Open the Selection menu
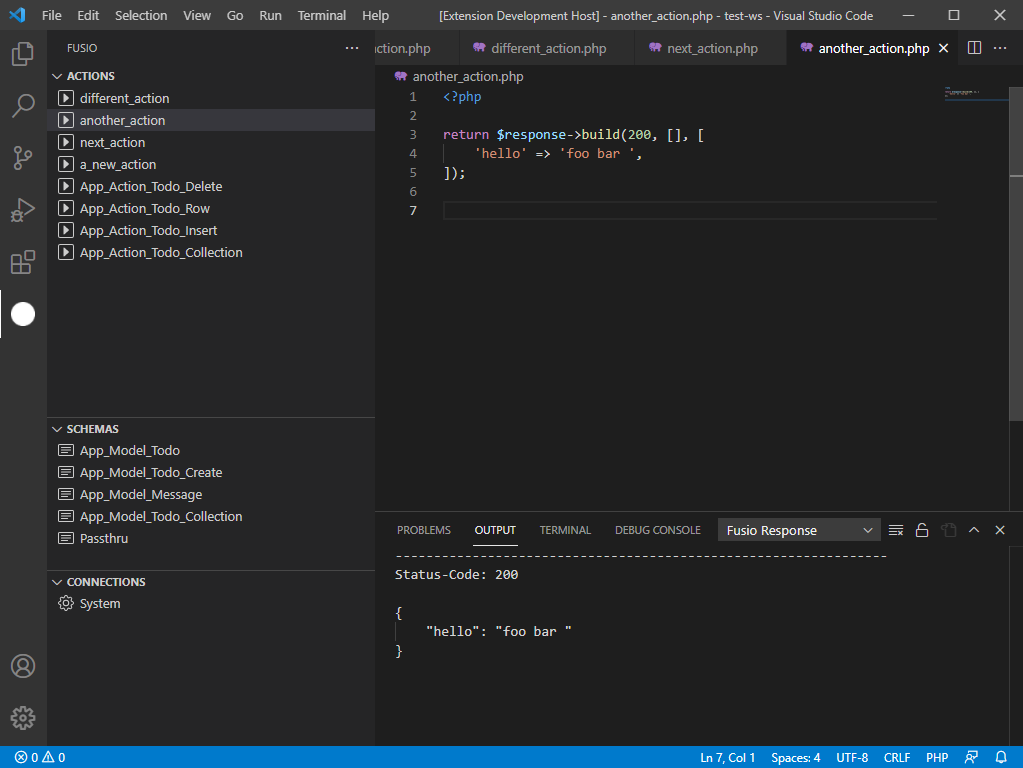 tap(141, 15)
